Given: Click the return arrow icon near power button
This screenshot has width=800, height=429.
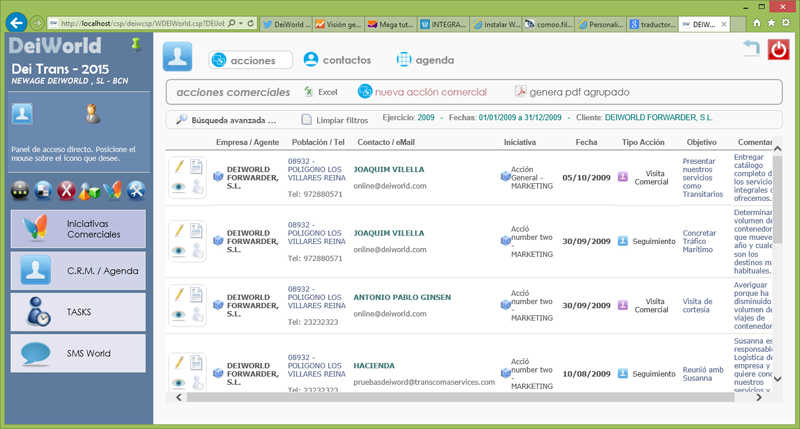Looking at the screenshot, I should pyautogui.click(x=752, y=49).
